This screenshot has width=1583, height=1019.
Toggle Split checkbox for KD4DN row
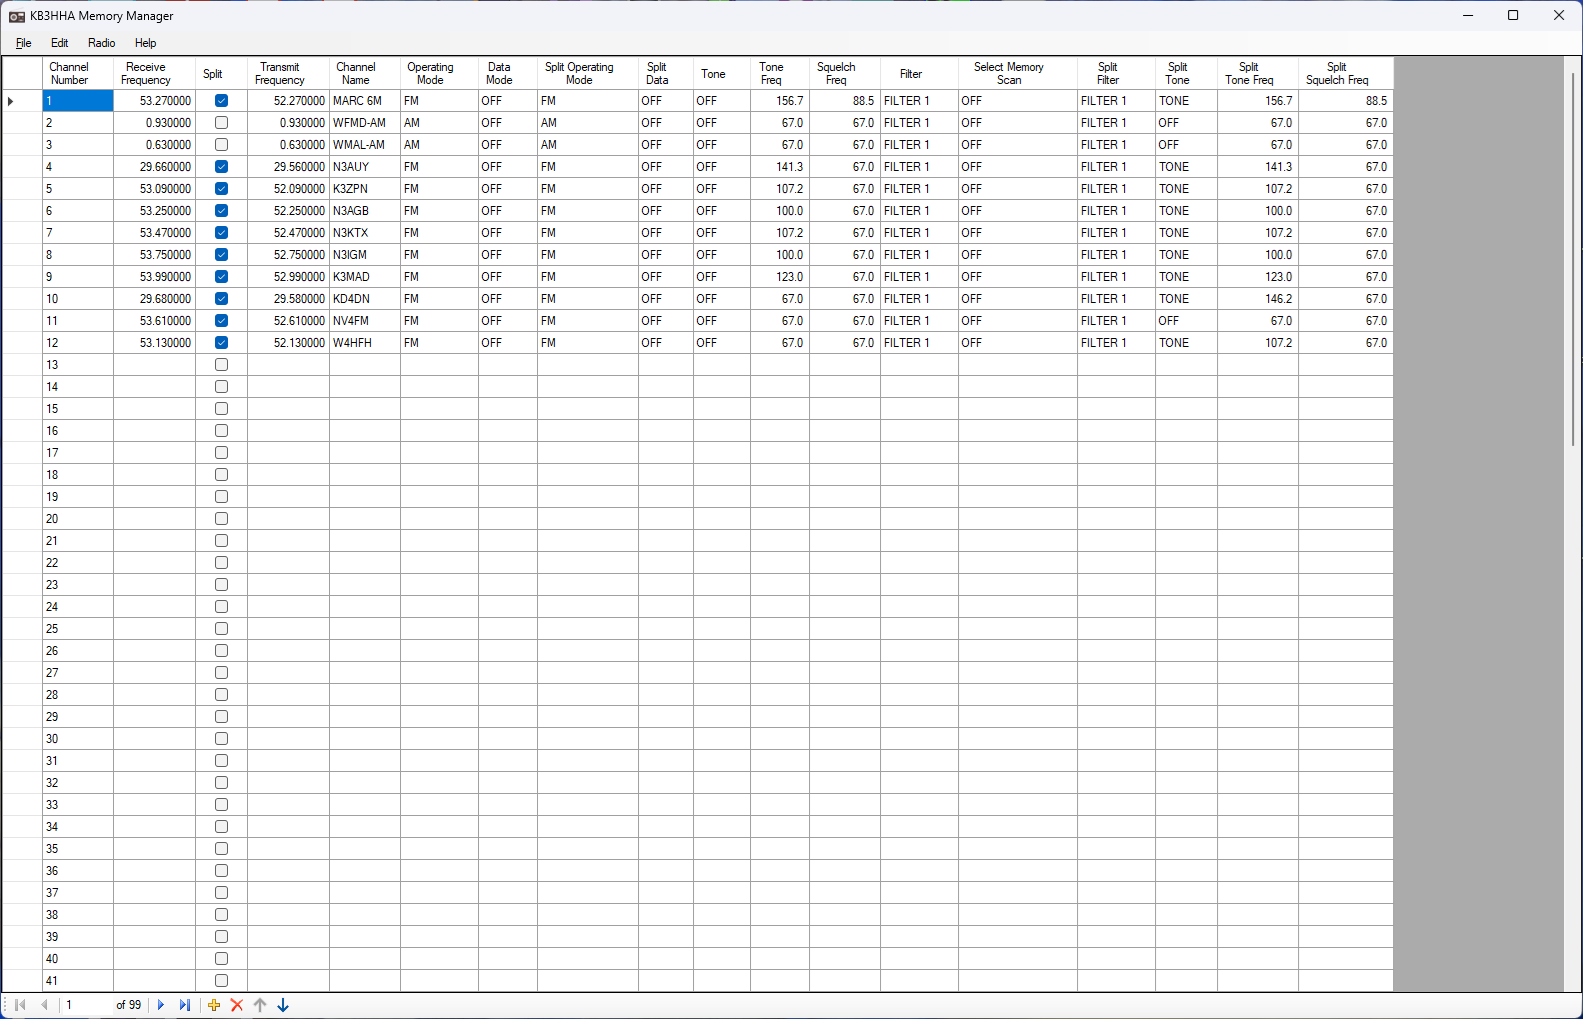(222, 299)
